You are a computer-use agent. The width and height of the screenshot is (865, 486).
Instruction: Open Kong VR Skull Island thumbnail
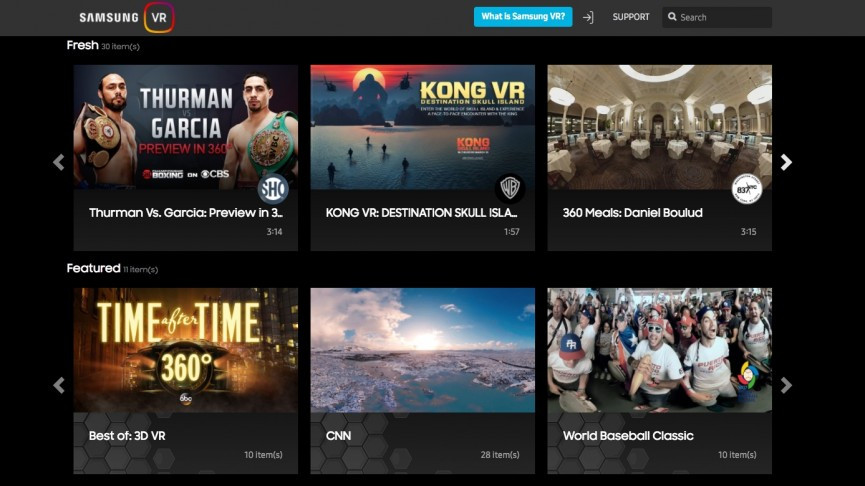(x=423, y=127)
